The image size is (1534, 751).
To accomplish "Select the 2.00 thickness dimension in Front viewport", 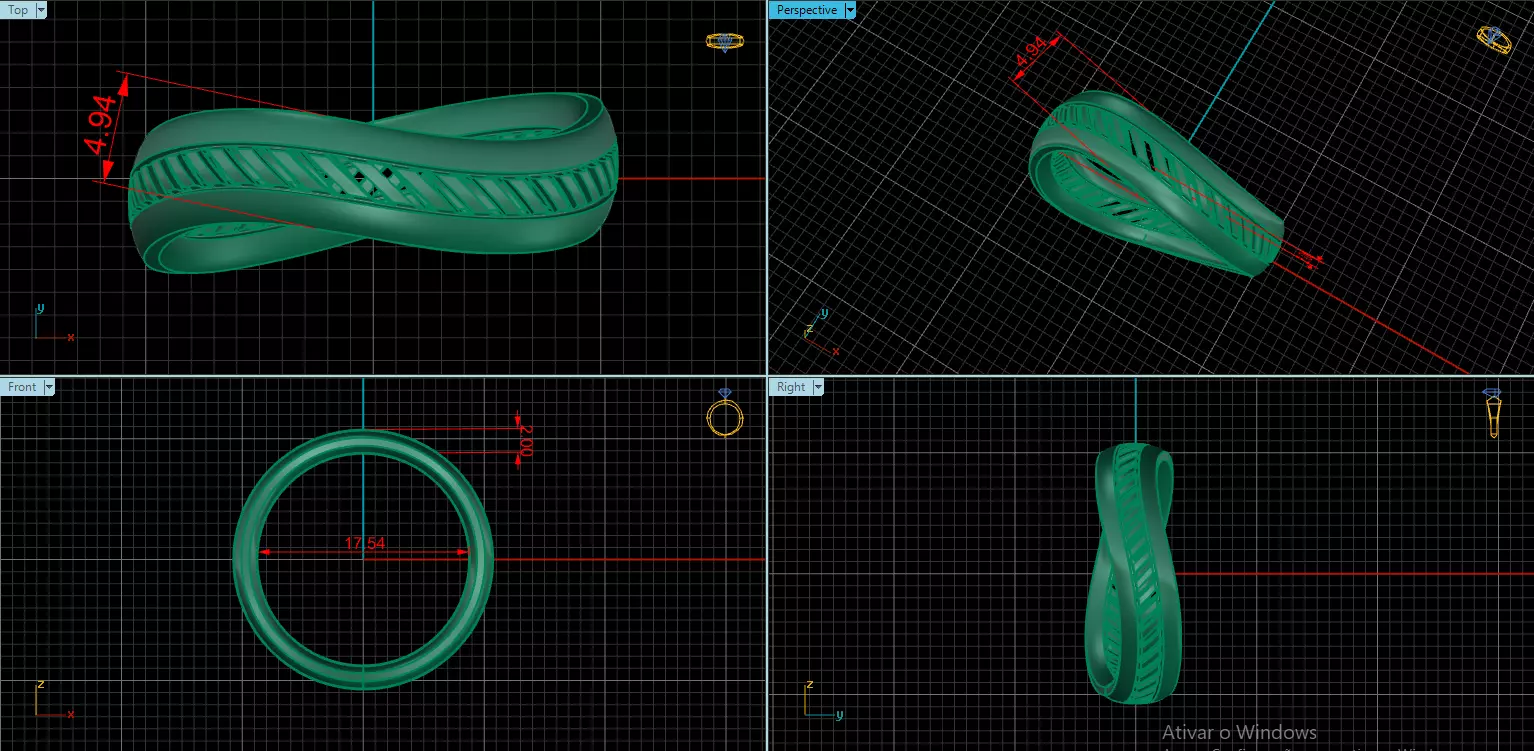I will pos(526,441).
